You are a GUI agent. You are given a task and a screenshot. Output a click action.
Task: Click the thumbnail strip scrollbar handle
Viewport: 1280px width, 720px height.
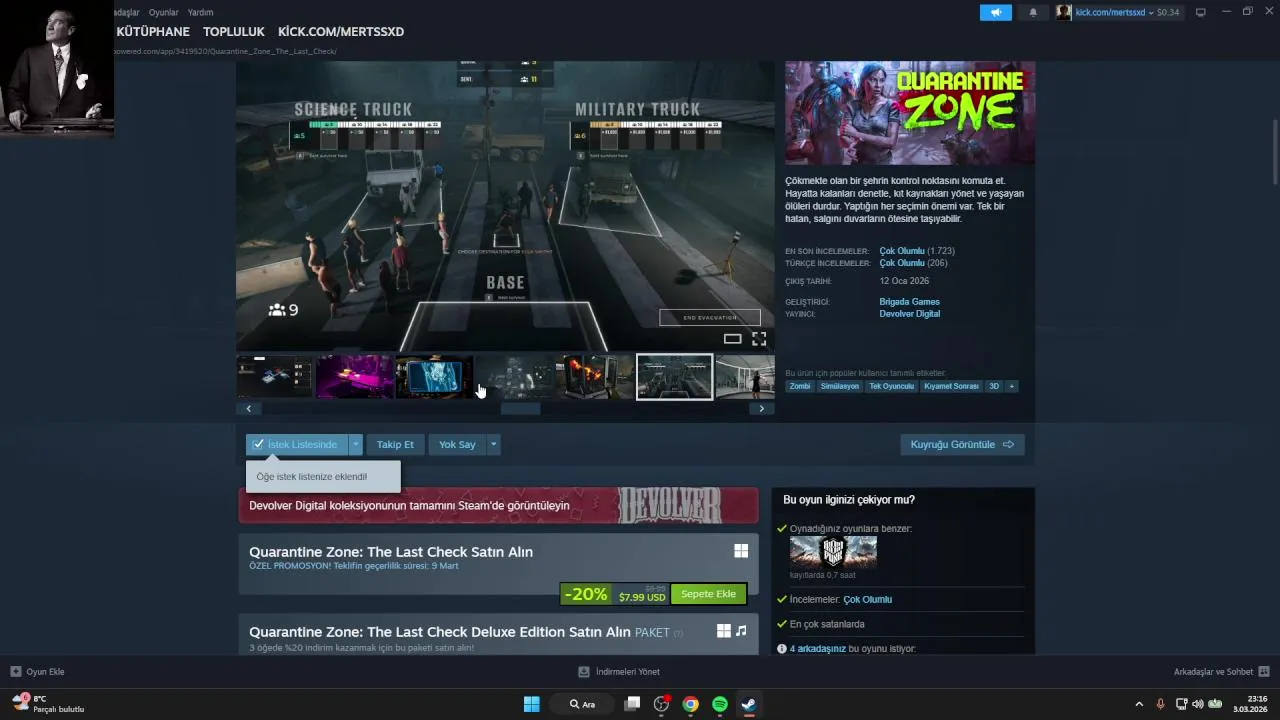[520, 408]
